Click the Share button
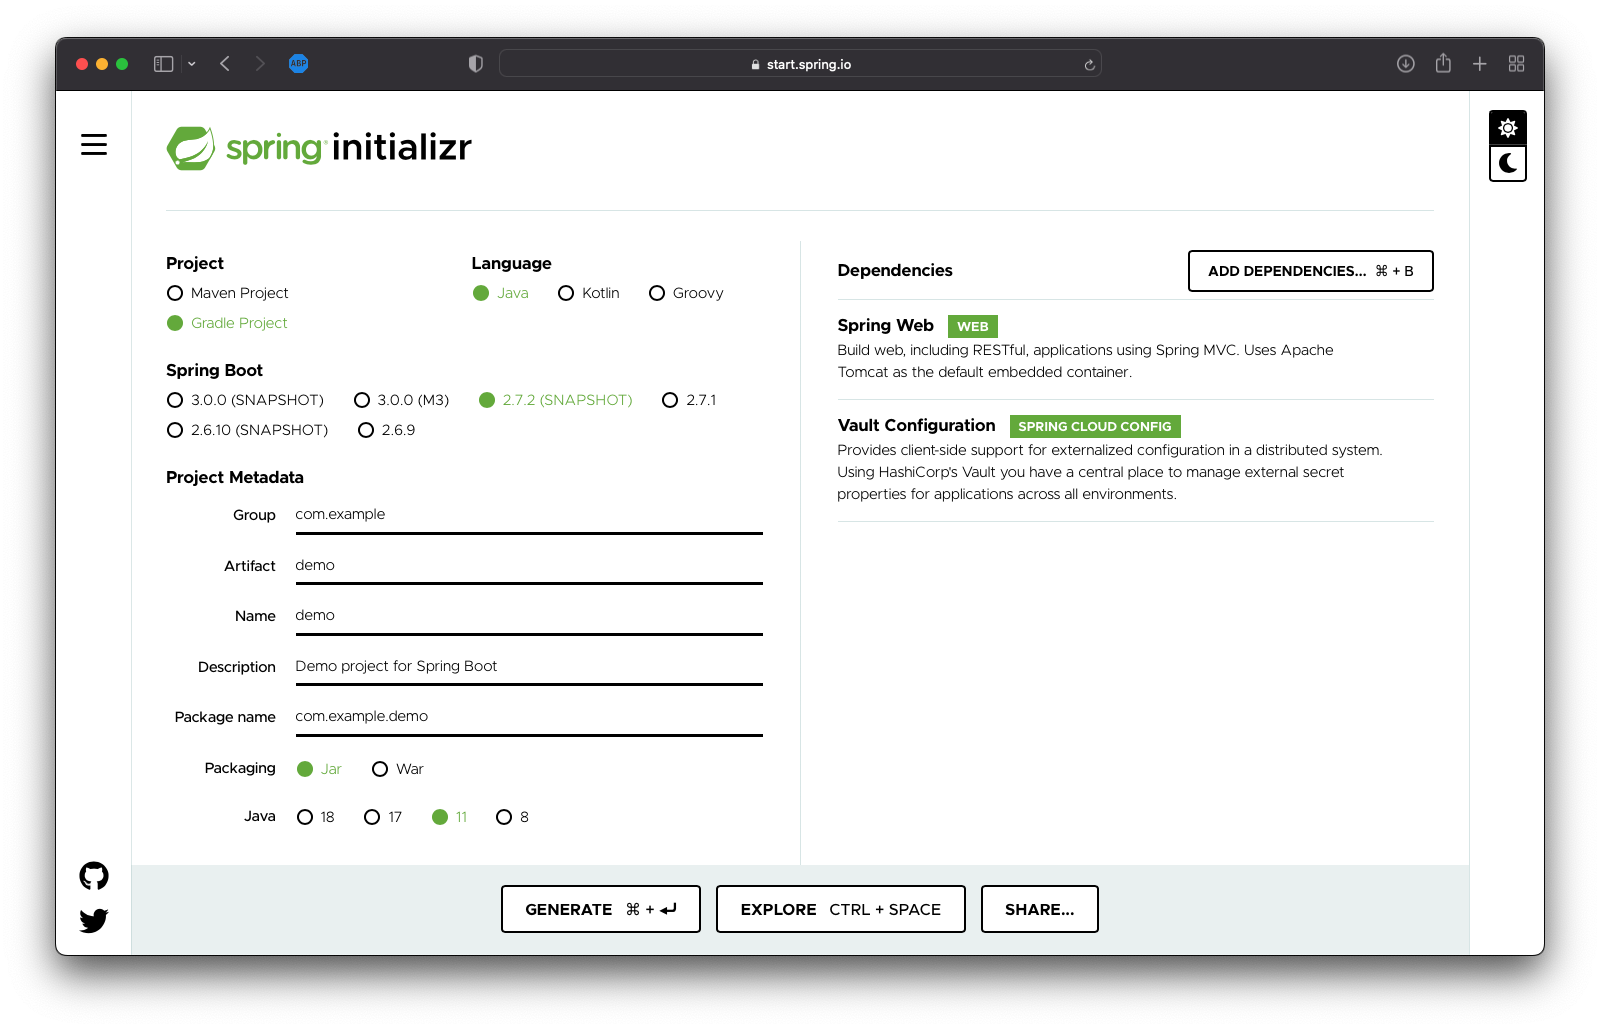The image size is (1600, 1029). (1040, 909)
